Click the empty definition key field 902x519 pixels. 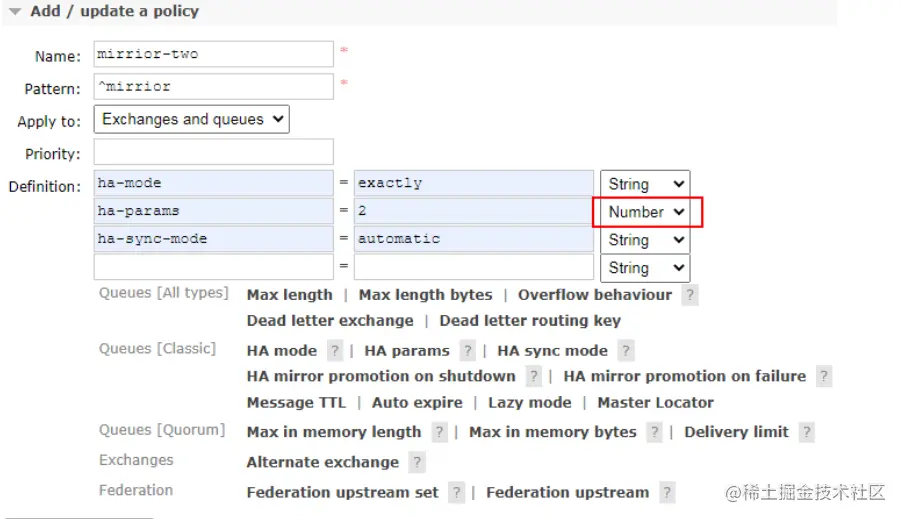tap(213, 267)
